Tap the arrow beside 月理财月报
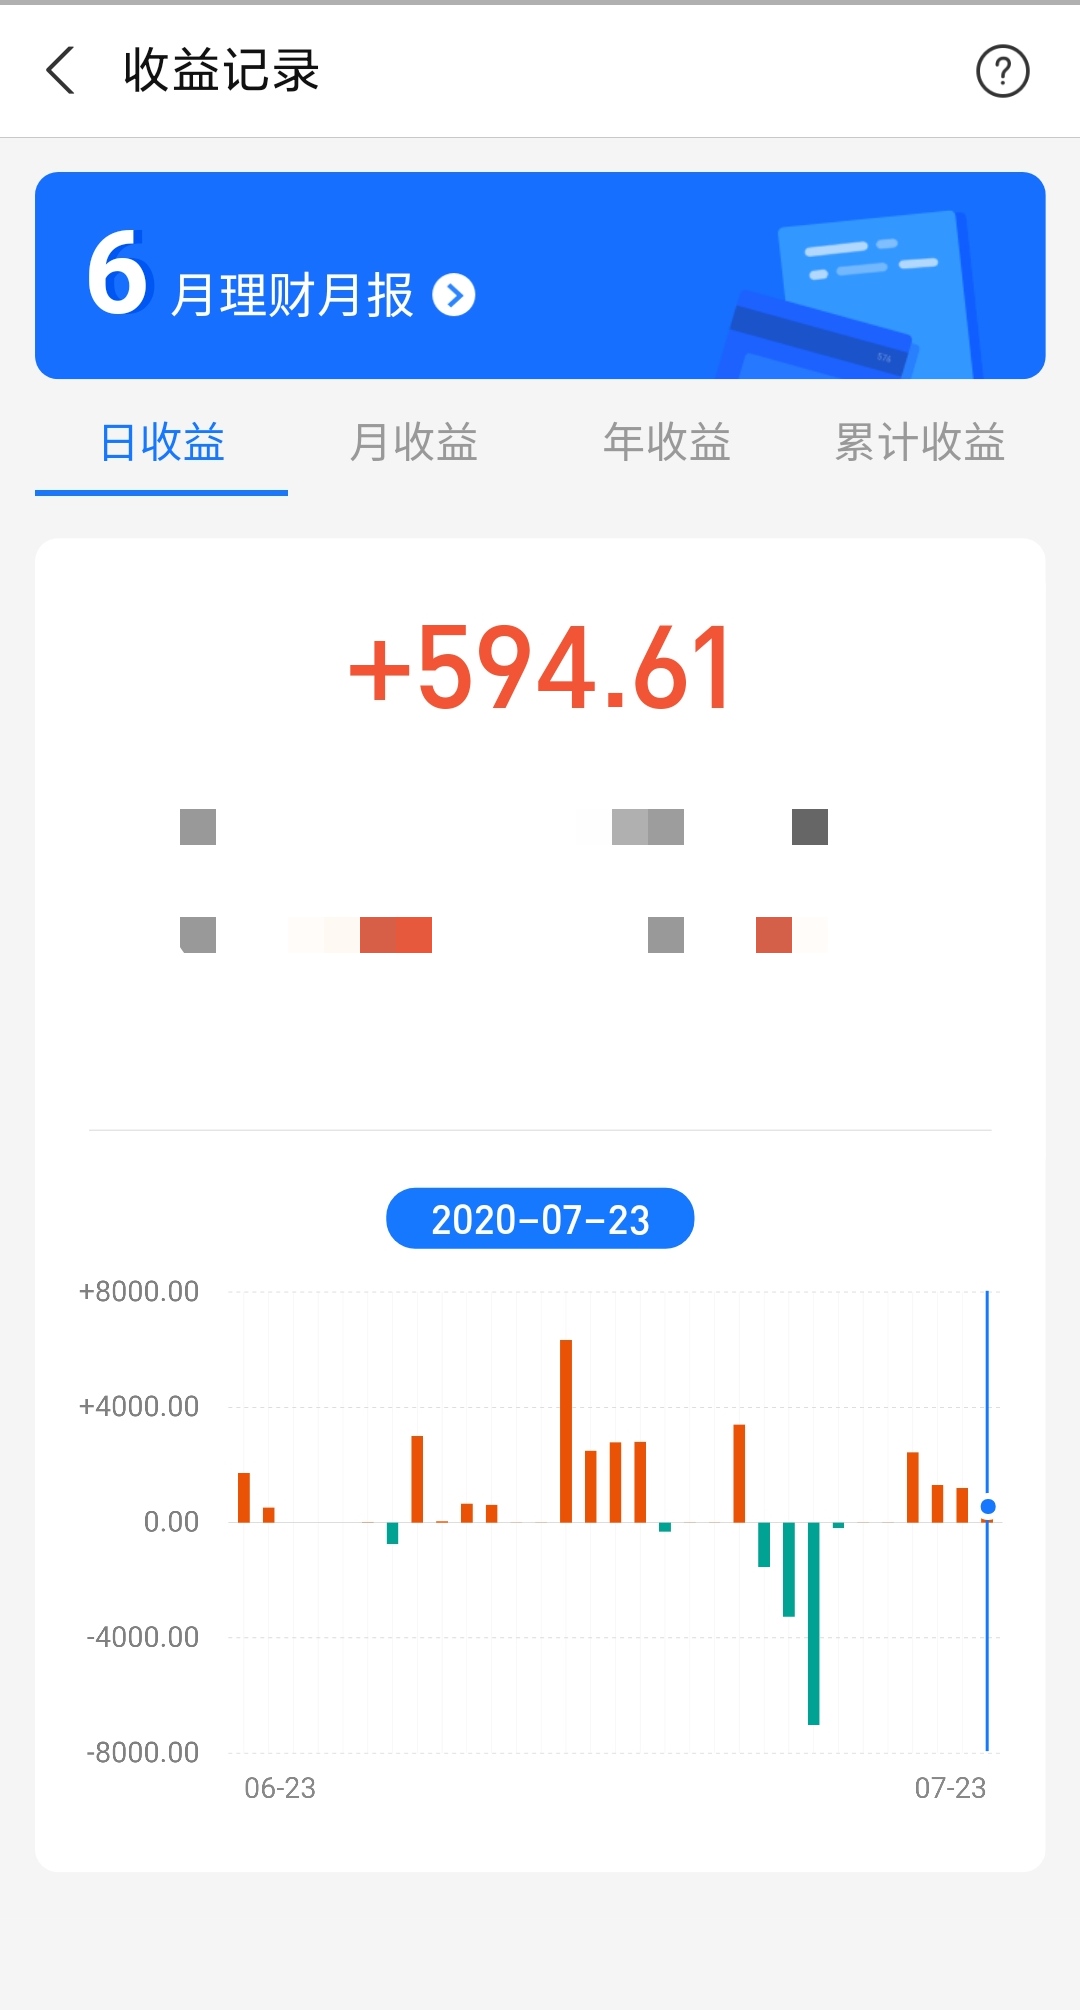Viewport: 1080px width, 2010px height. tap(454, 295)
